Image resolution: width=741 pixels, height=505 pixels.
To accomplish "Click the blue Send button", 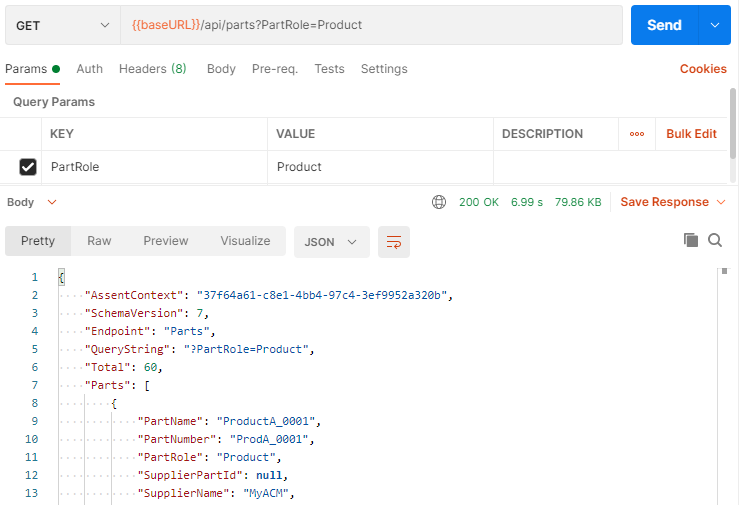I will 664,25.
